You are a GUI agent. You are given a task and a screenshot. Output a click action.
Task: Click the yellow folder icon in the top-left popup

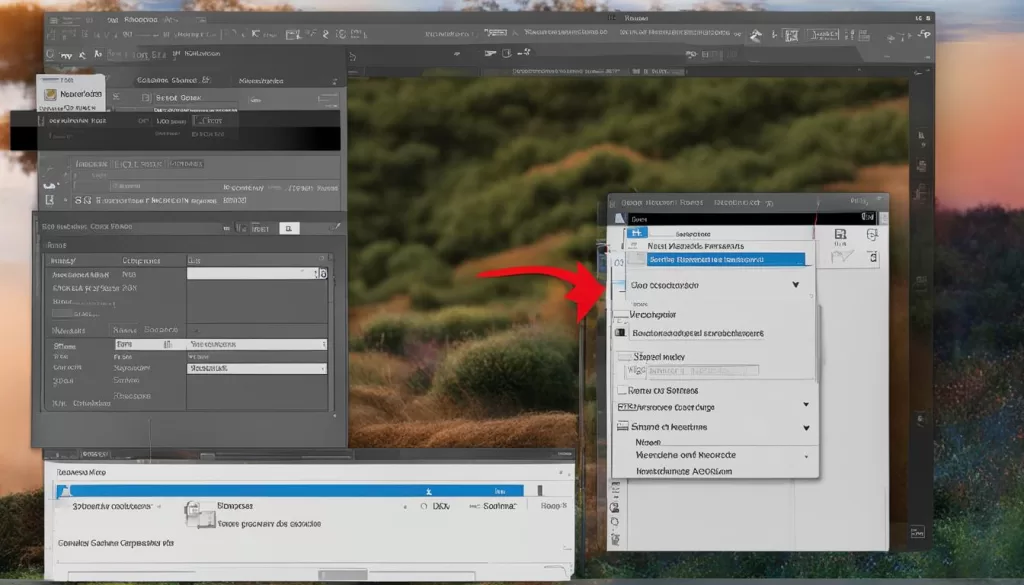pyautogui.click(x=50, y=95)
